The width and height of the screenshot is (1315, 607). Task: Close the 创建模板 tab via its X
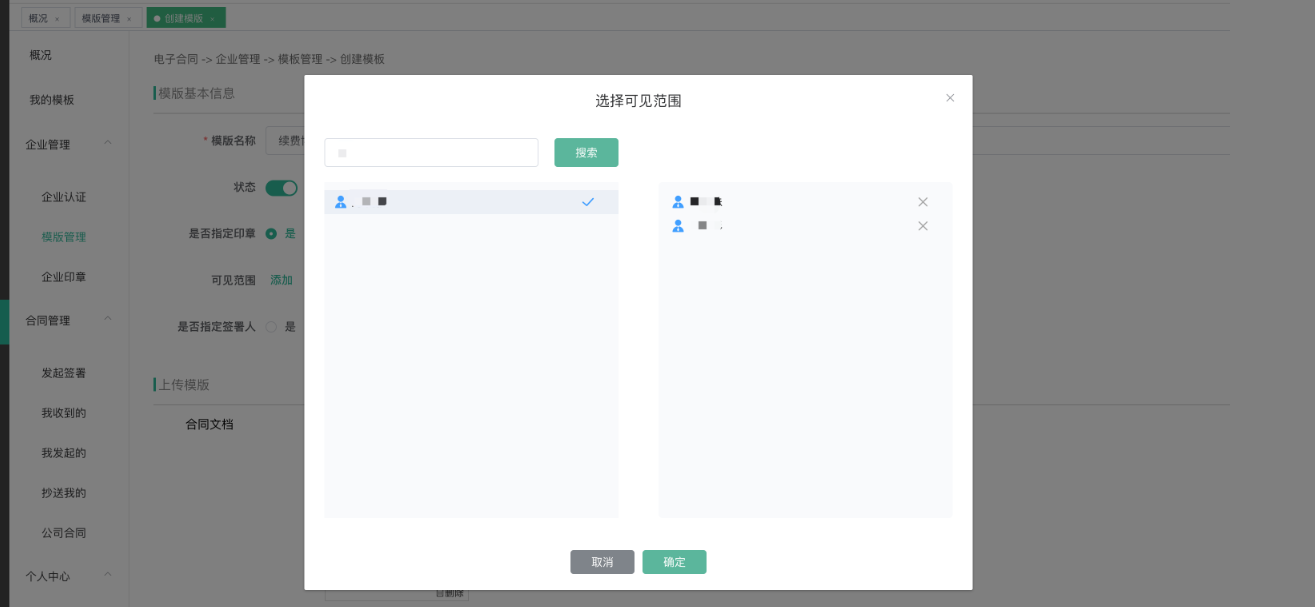pos(212,19)
